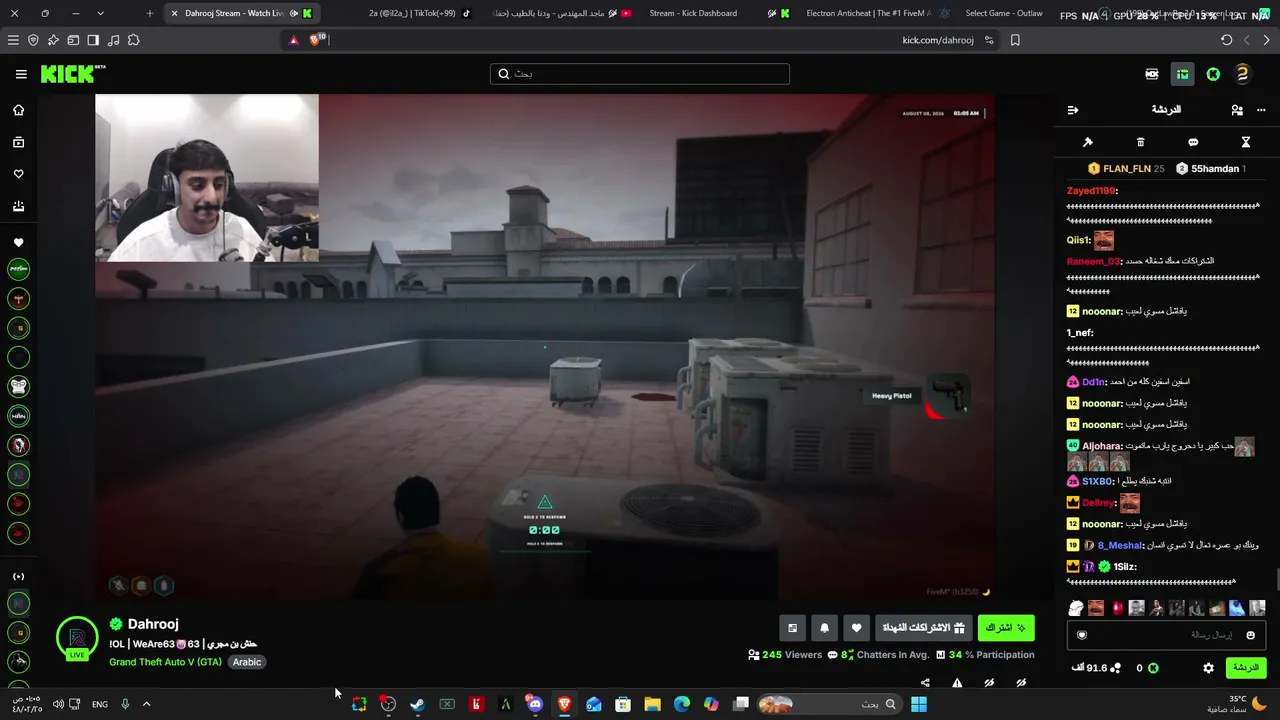This screenshot has height=720, width=1280.
Task: Click the trash icon in chat toolbar
Action: [1140, 142]
